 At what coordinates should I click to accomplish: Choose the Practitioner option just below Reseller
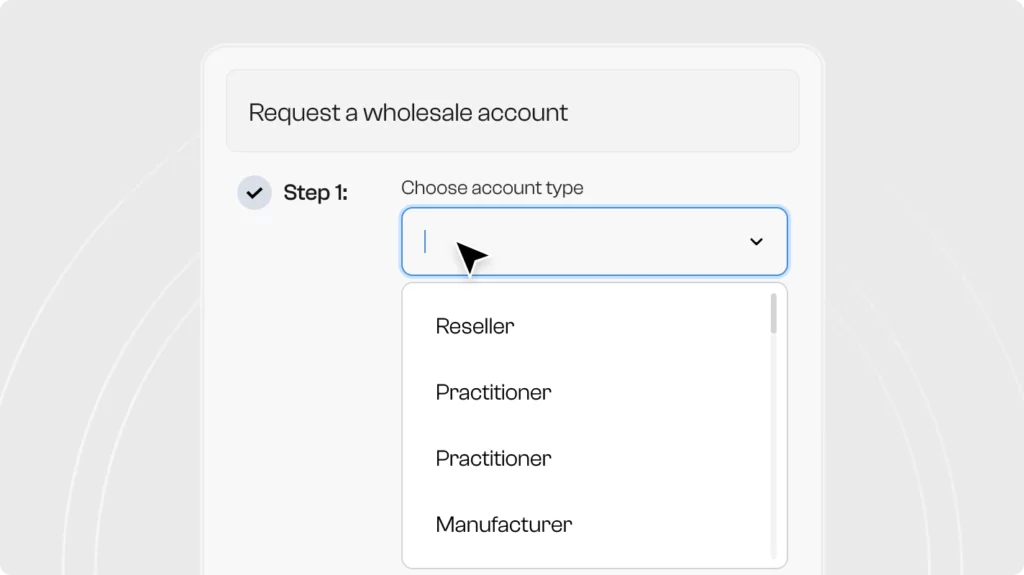coord(586,392)
